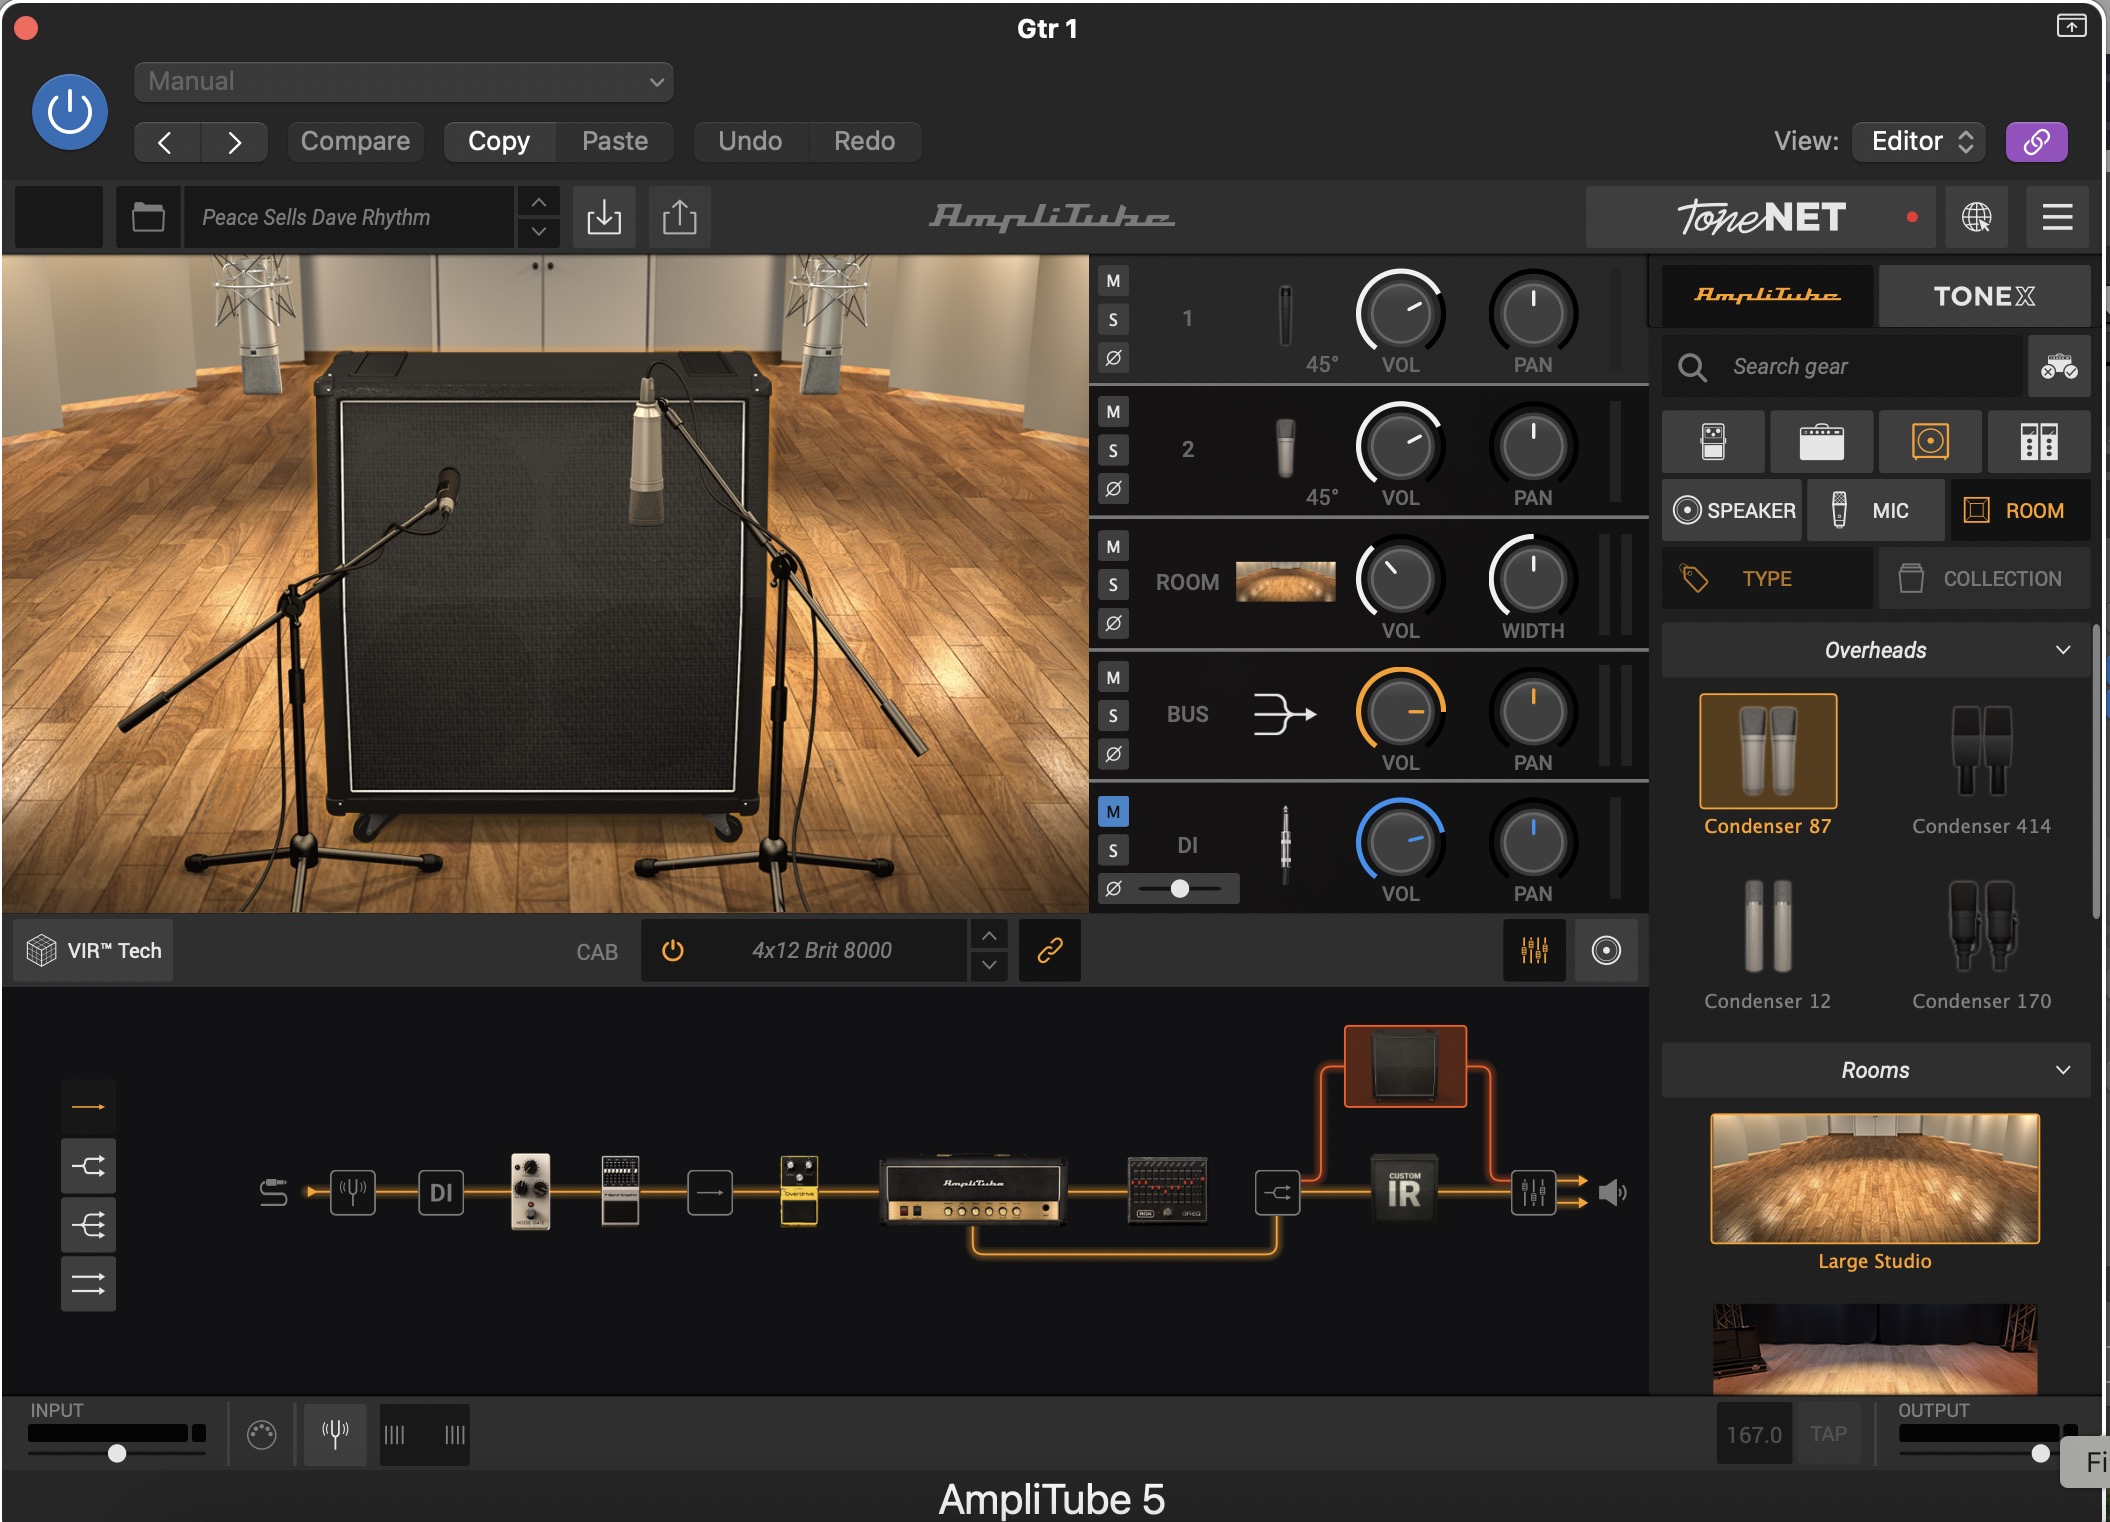The height and width of the screenshot is (1522, 2110).
Task: Mute mic 2 channel
Action: 1113,412
